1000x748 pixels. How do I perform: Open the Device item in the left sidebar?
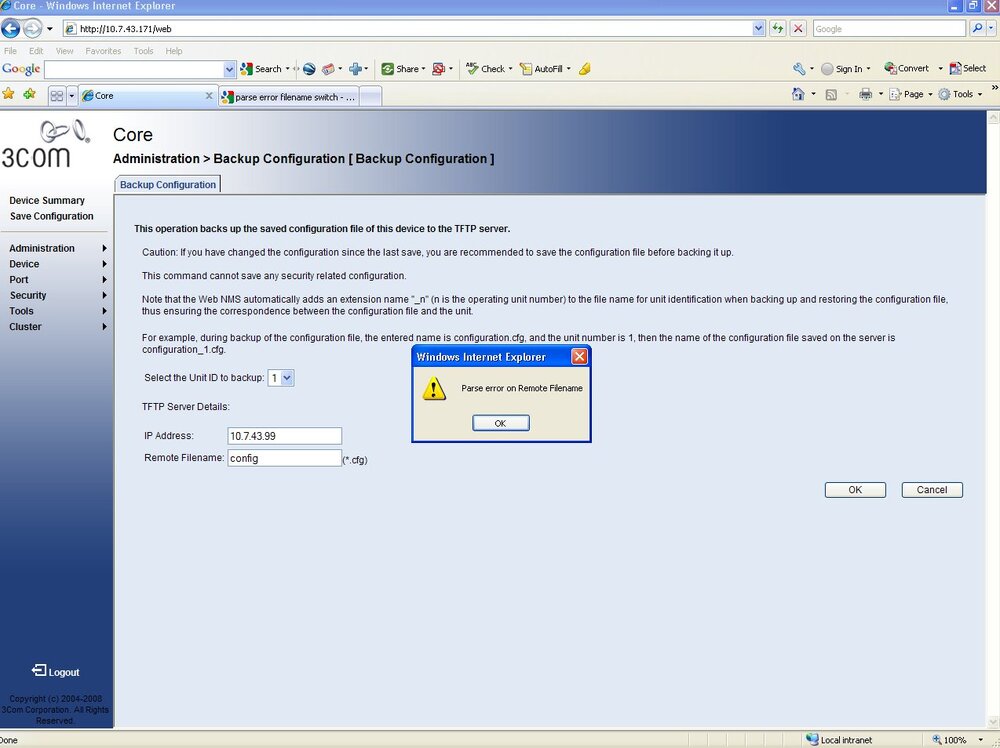pos(24,264)
